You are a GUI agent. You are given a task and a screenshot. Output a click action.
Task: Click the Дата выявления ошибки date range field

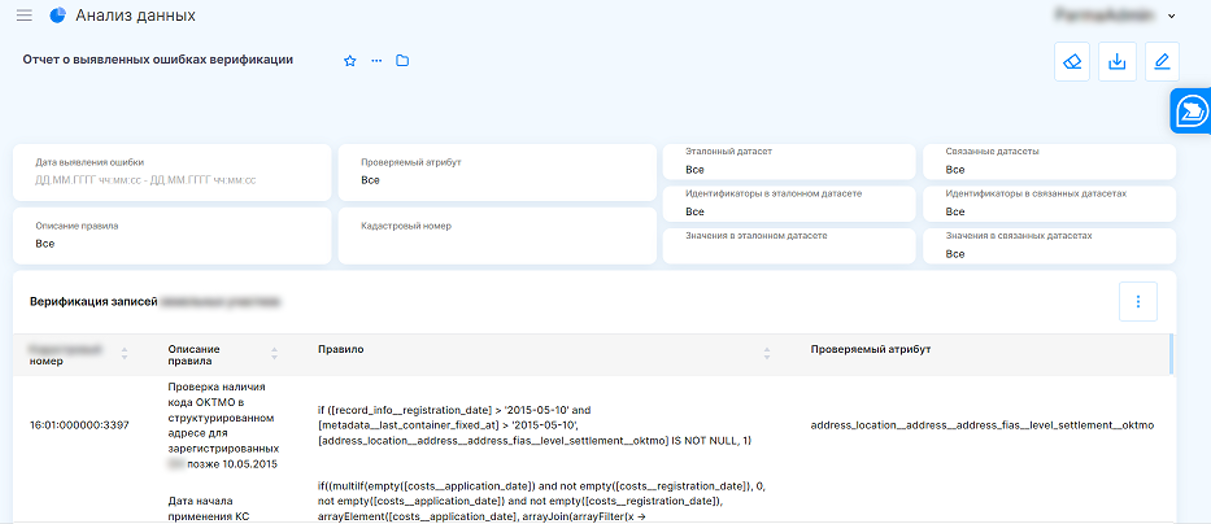click(171, 180)
